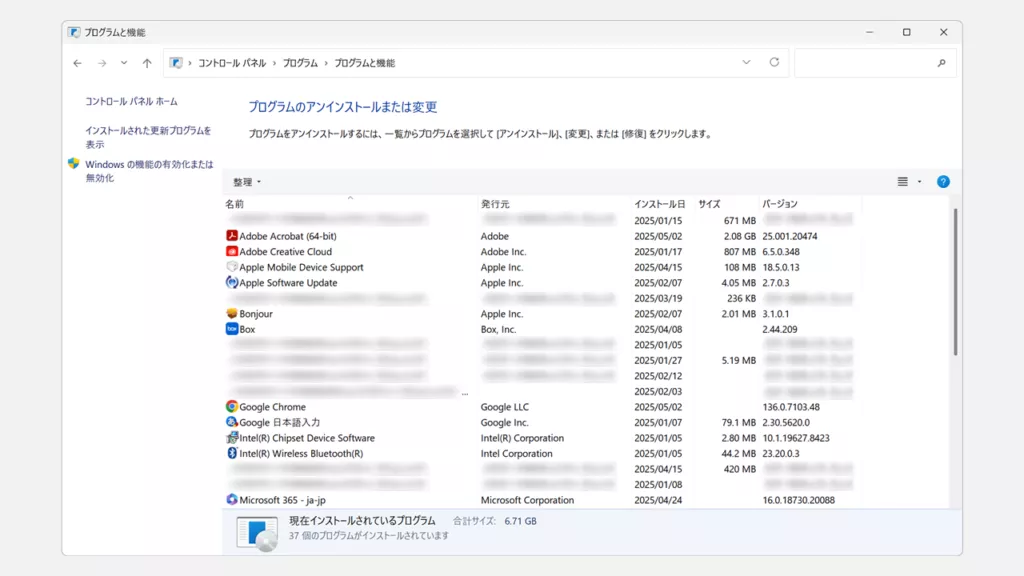1024x576 pixels.
Task: Click the shield icon beside Windows の機能
Action: [x=73, y=163]
